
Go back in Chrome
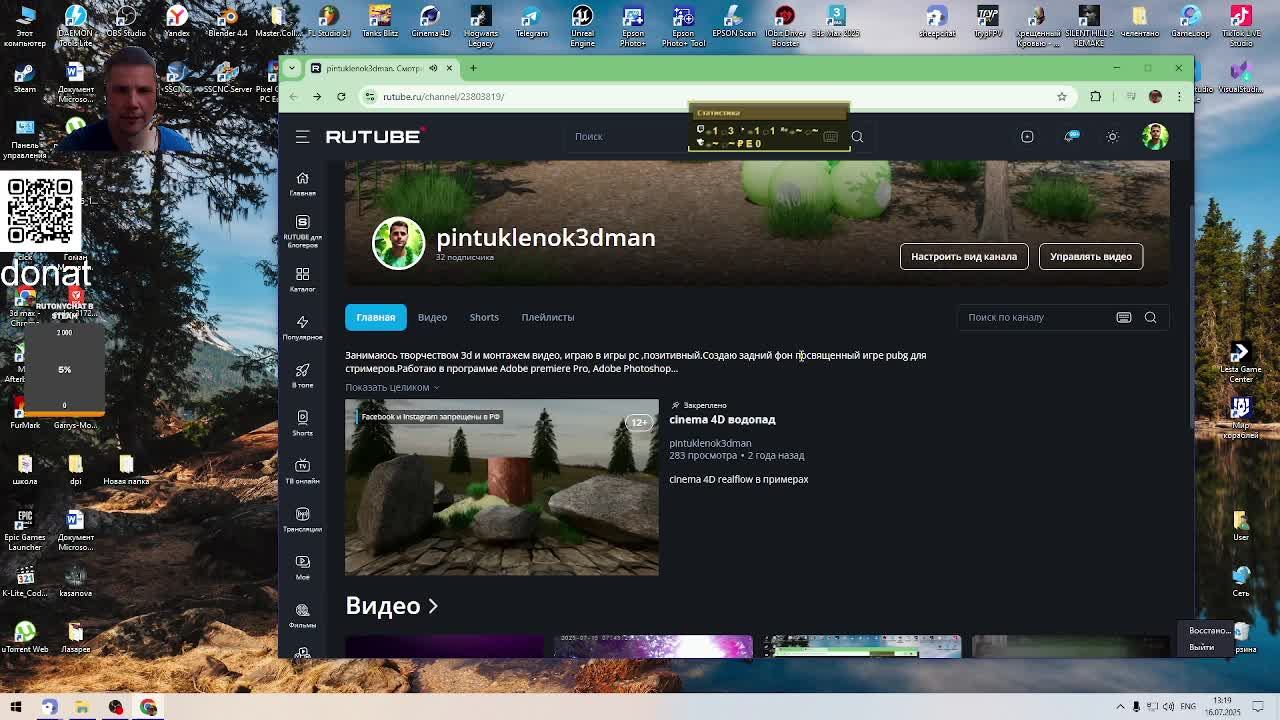click(293, 96)
